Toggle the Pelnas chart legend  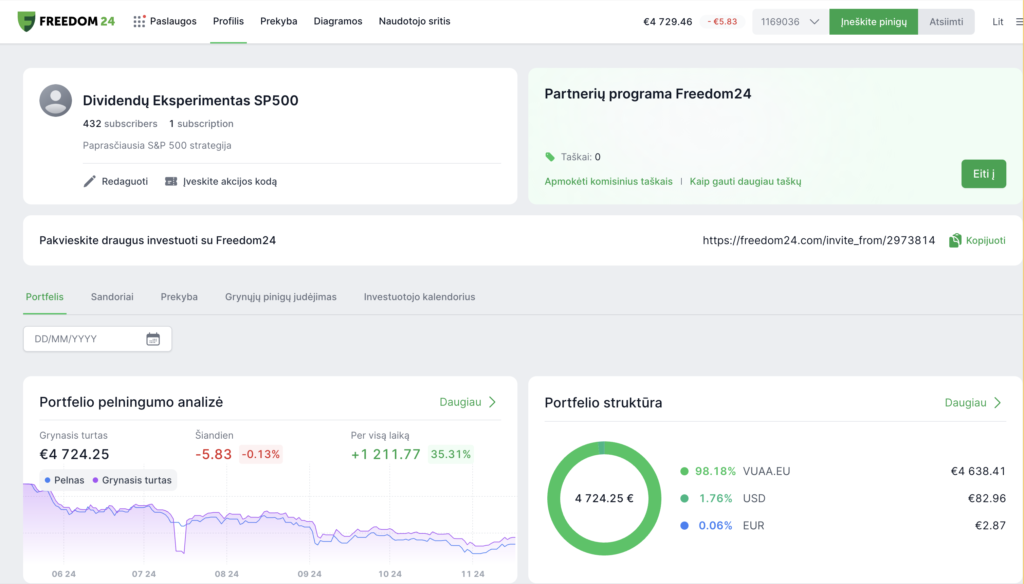pos(64,480)
